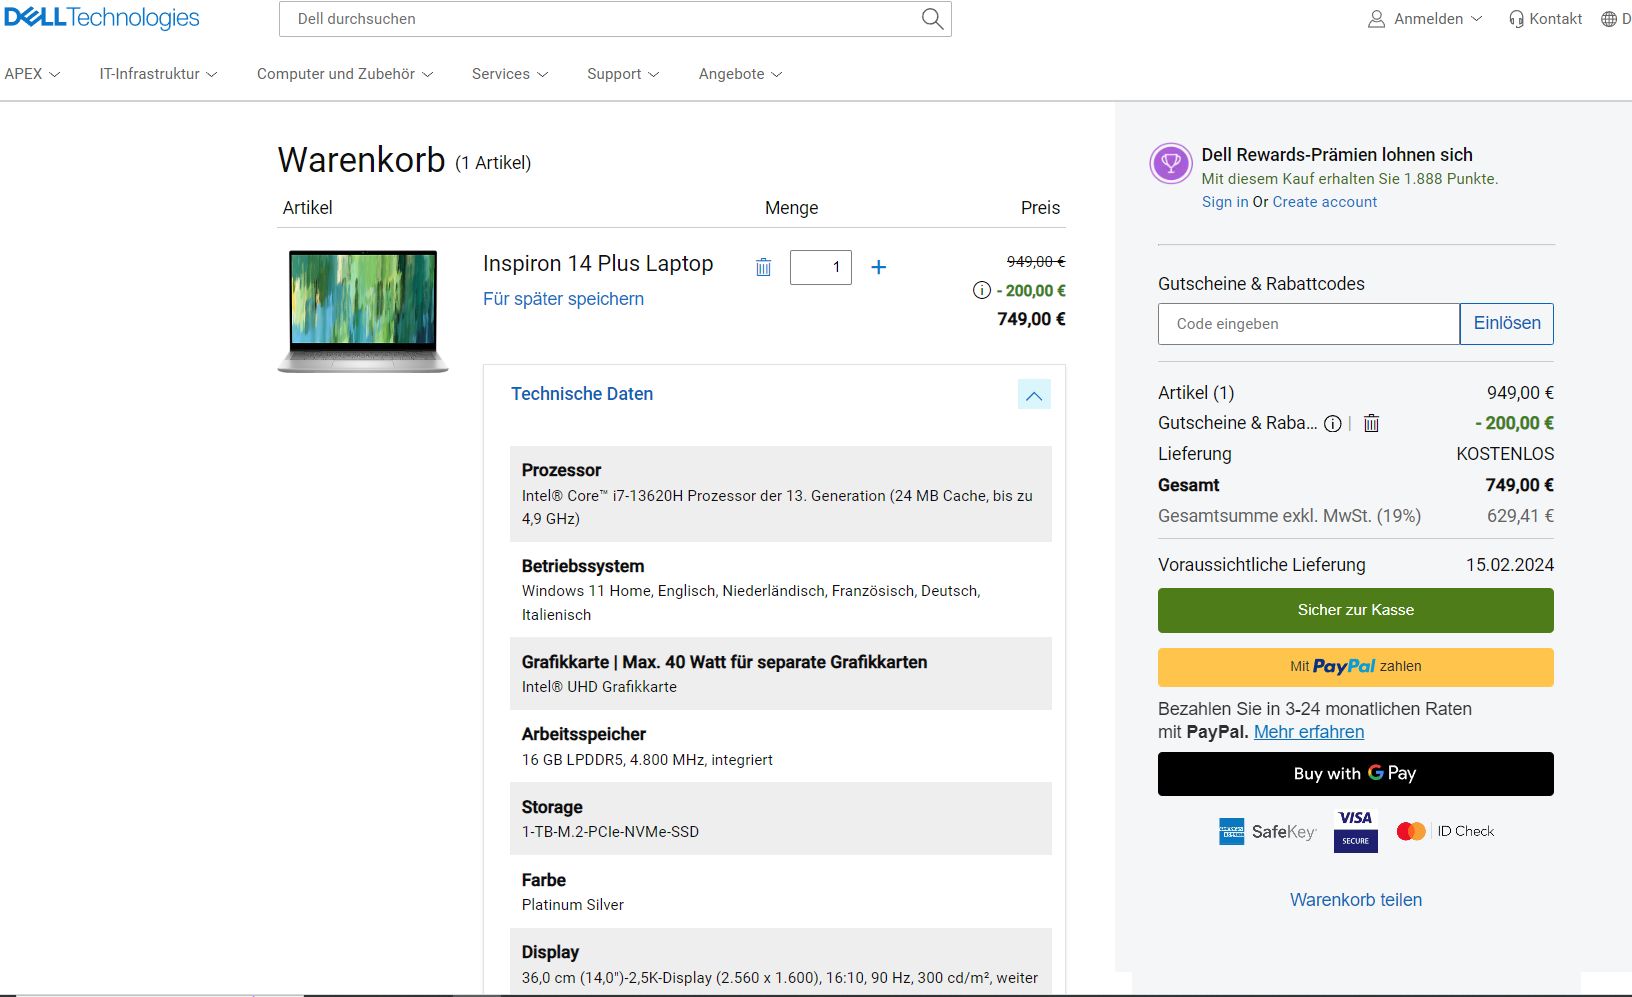Click the Farbe specification heading
The image size is (1632, 997).
544,880
